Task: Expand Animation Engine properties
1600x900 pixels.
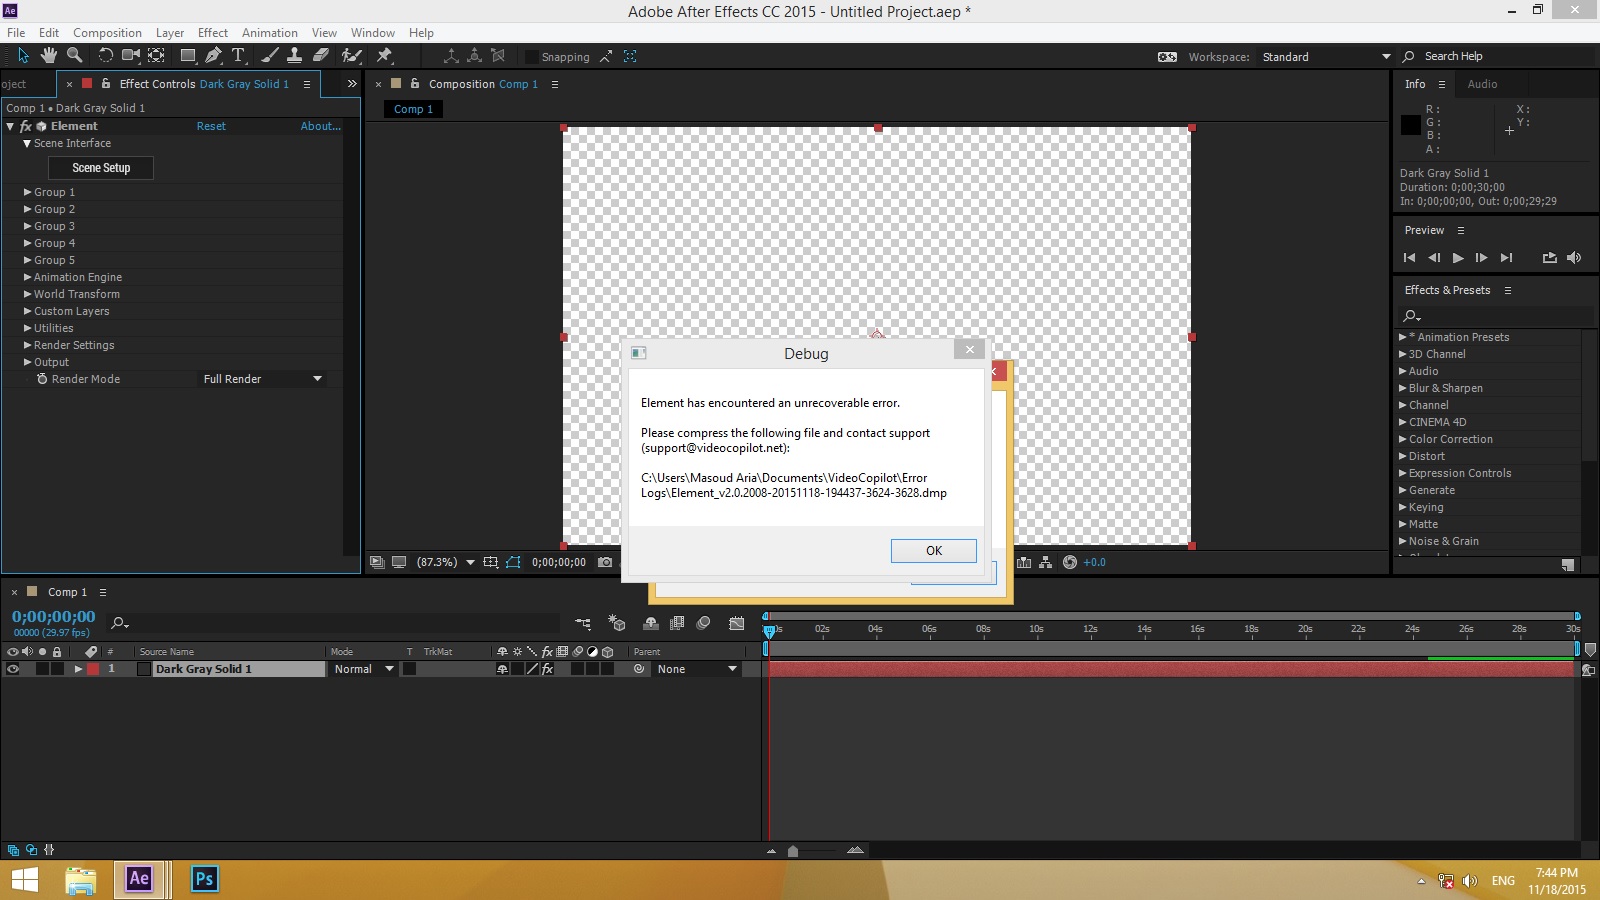Action: click(x=28, y=277)
